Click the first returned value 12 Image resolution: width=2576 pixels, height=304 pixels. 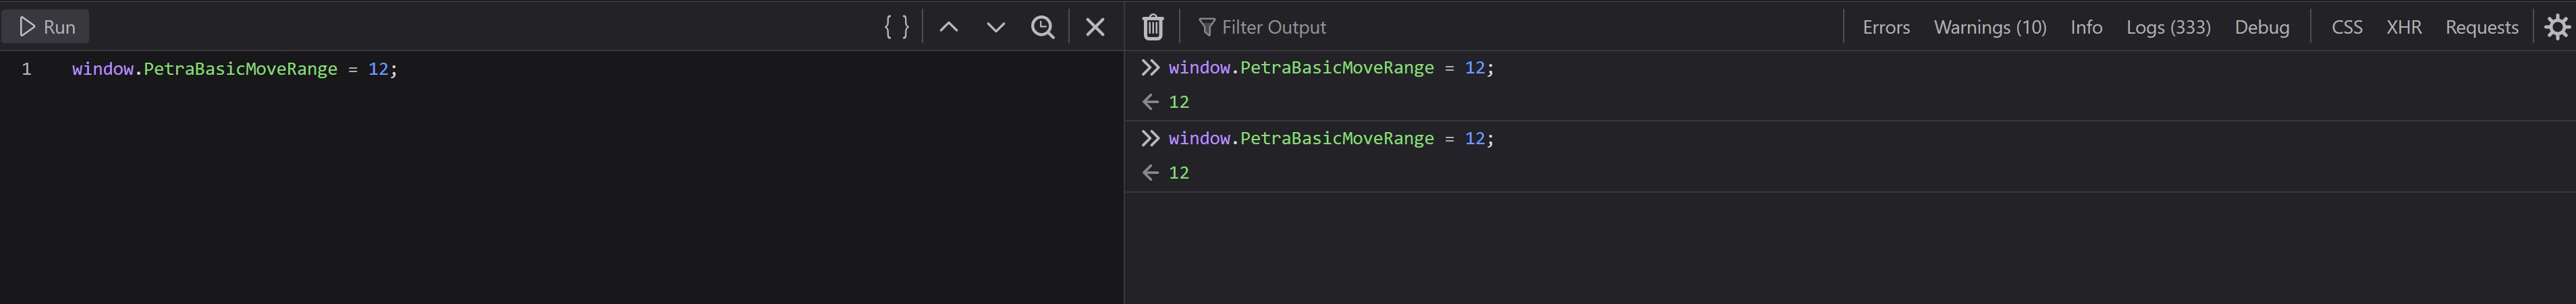[1178, 102]
